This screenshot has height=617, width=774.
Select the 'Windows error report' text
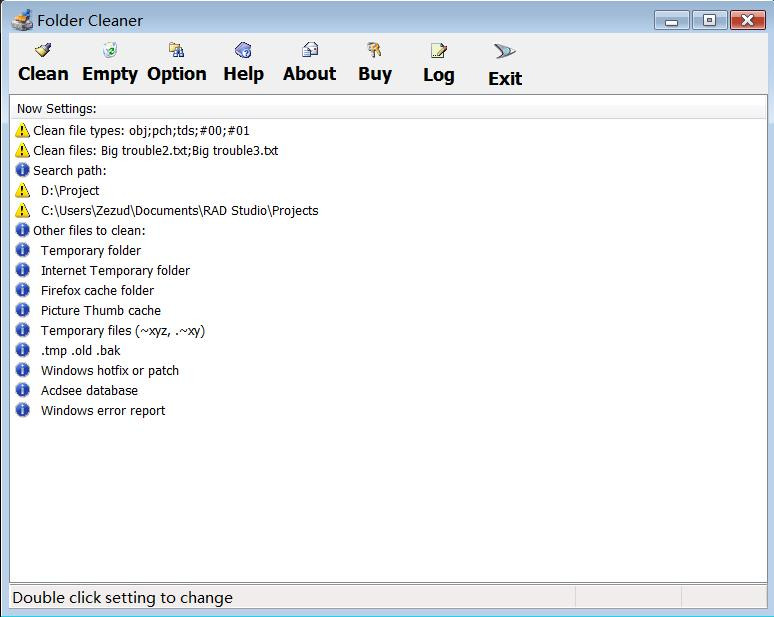tap(103, 411)
